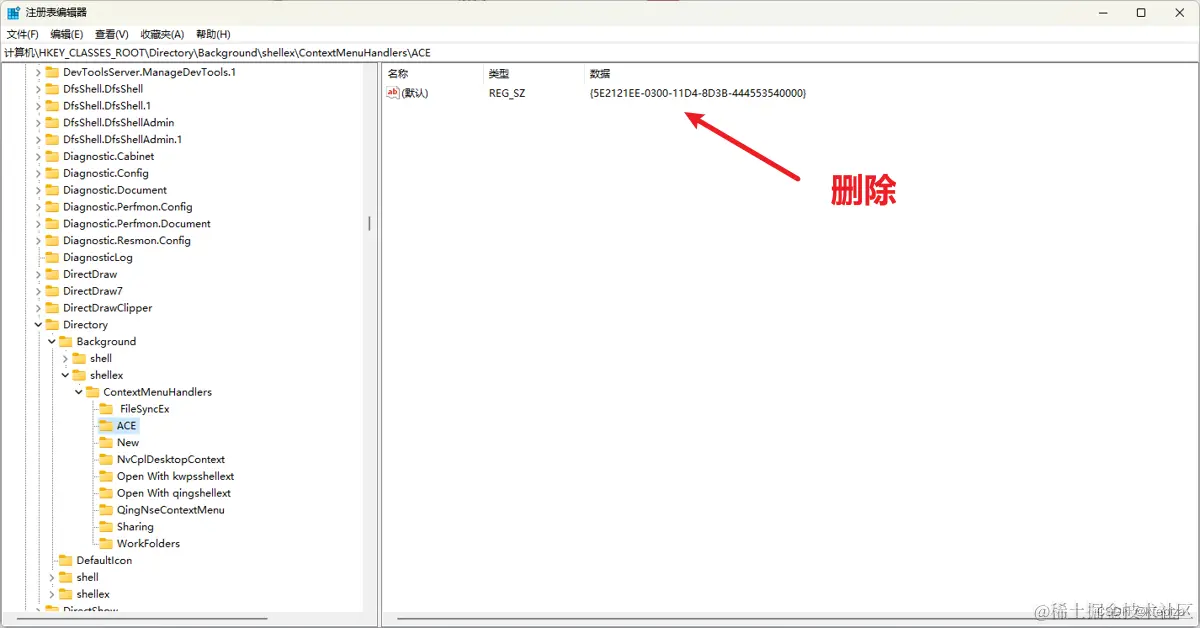Select the ACE folder icon
1200x628 pixels.
tap(106, 426)
